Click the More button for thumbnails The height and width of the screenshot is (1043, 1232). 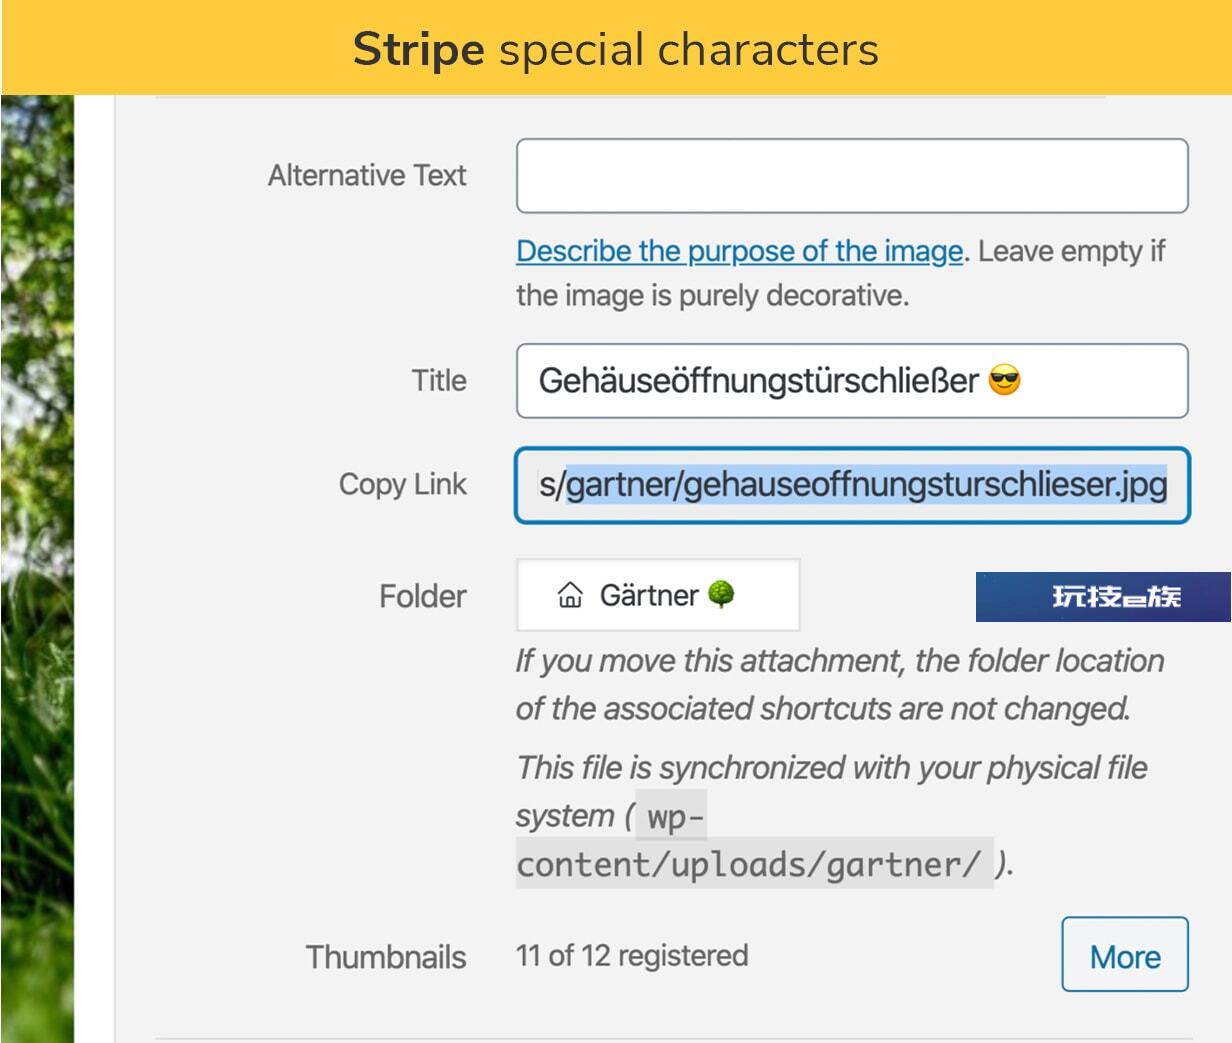1125,955
